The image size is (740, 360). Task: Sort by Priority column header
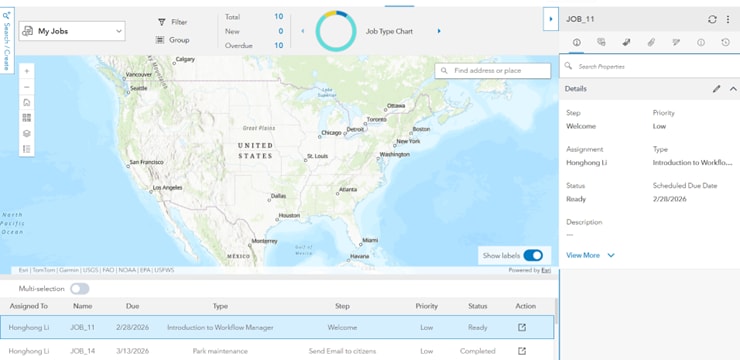tap(427, 306)
